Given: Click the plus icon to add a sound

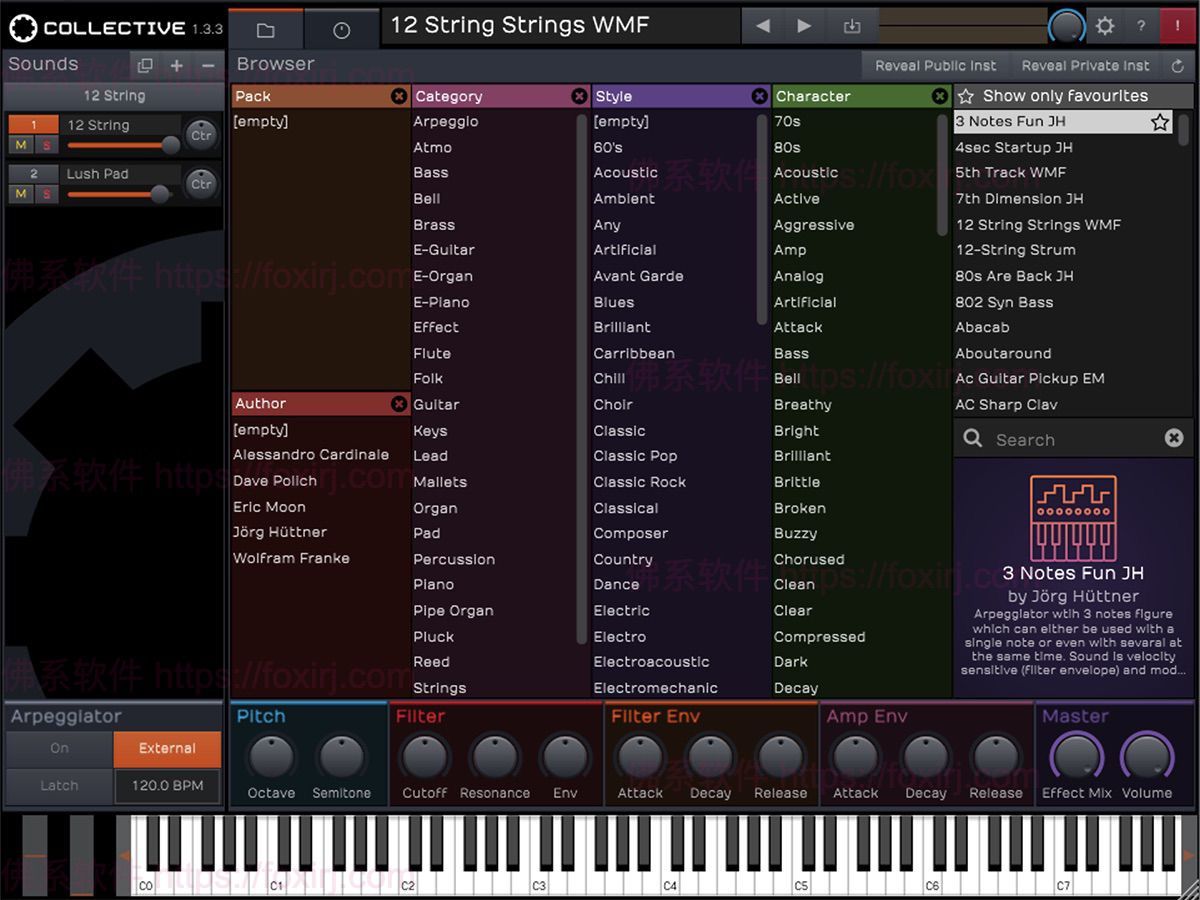Looking at the screenshot, I should pyautogui.click(x=176, y=63).
